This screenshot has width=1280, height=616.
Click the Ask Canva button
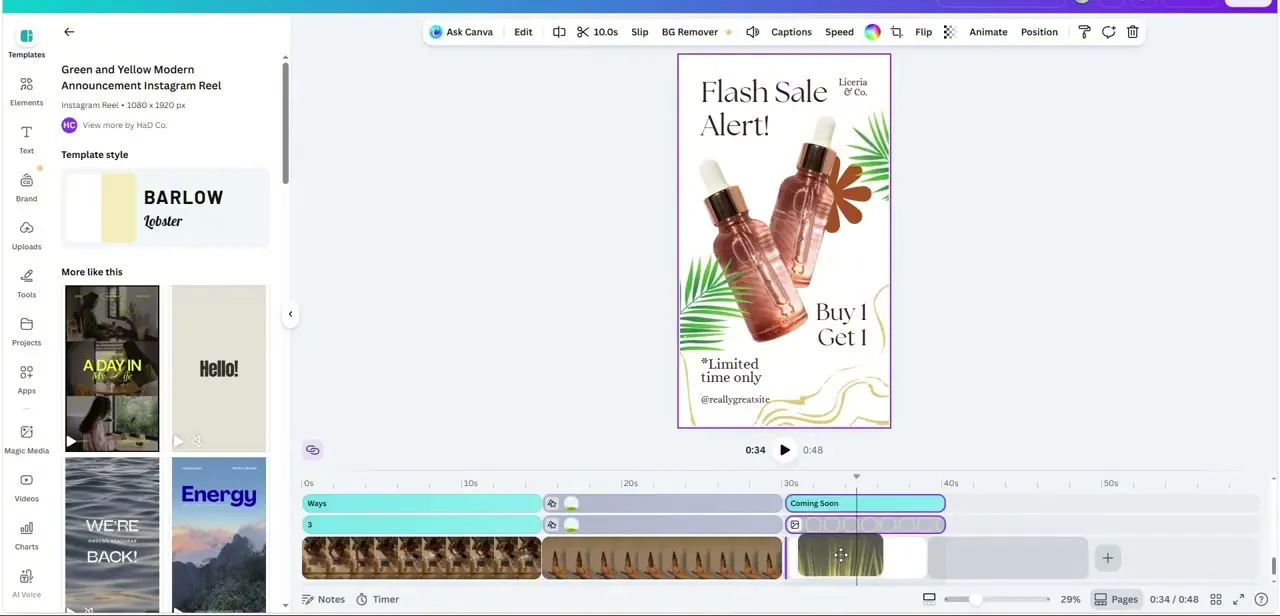click(x=461, y=32)
